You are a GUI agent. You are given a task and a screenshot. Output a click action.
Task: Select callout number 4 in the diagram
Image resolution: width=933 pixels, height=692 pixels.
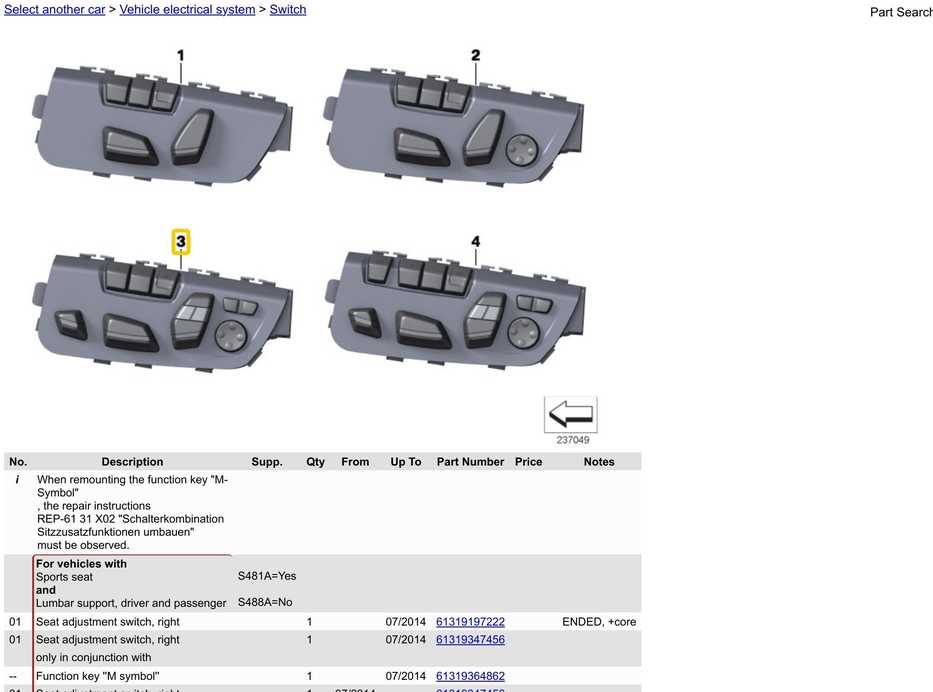click(x=475, y=242)
